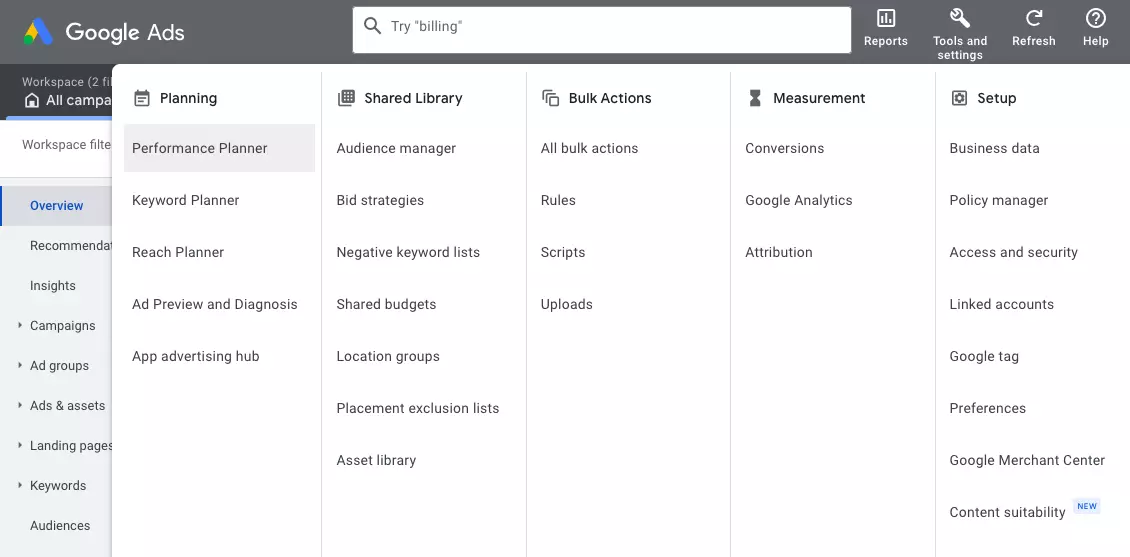Select Overview in the sidebar

coord(56,205)
